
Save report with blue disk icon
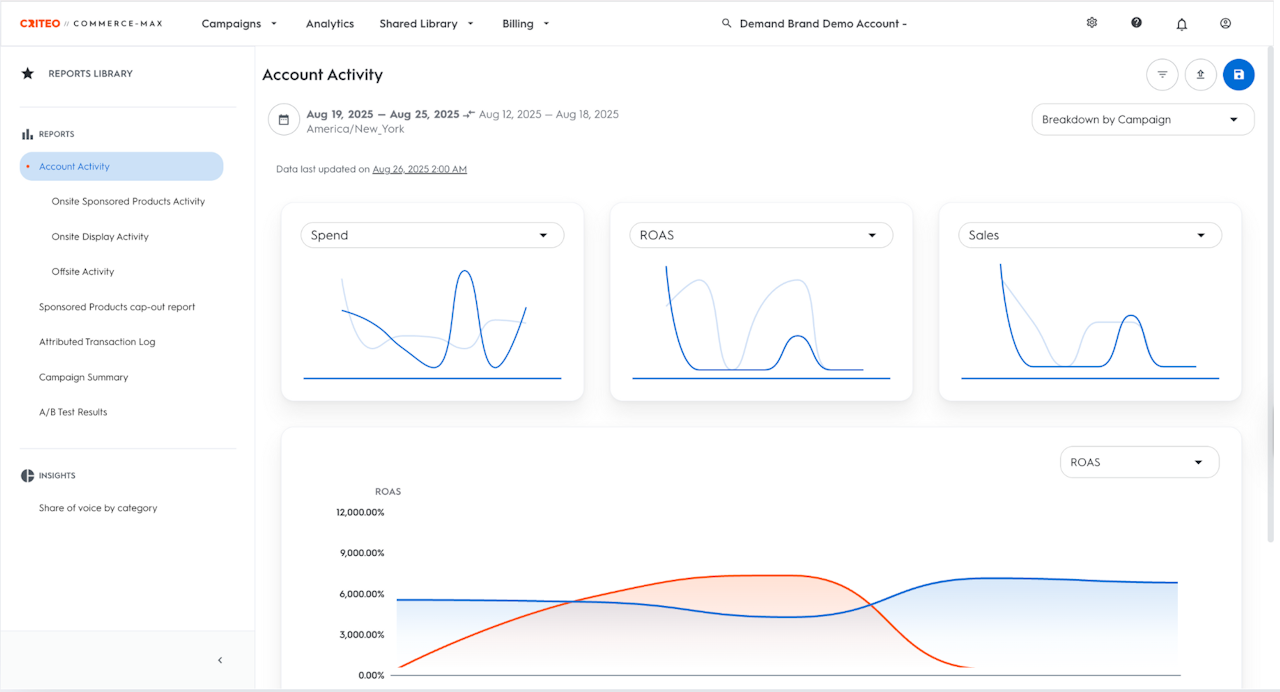(x=1238, y=74)
